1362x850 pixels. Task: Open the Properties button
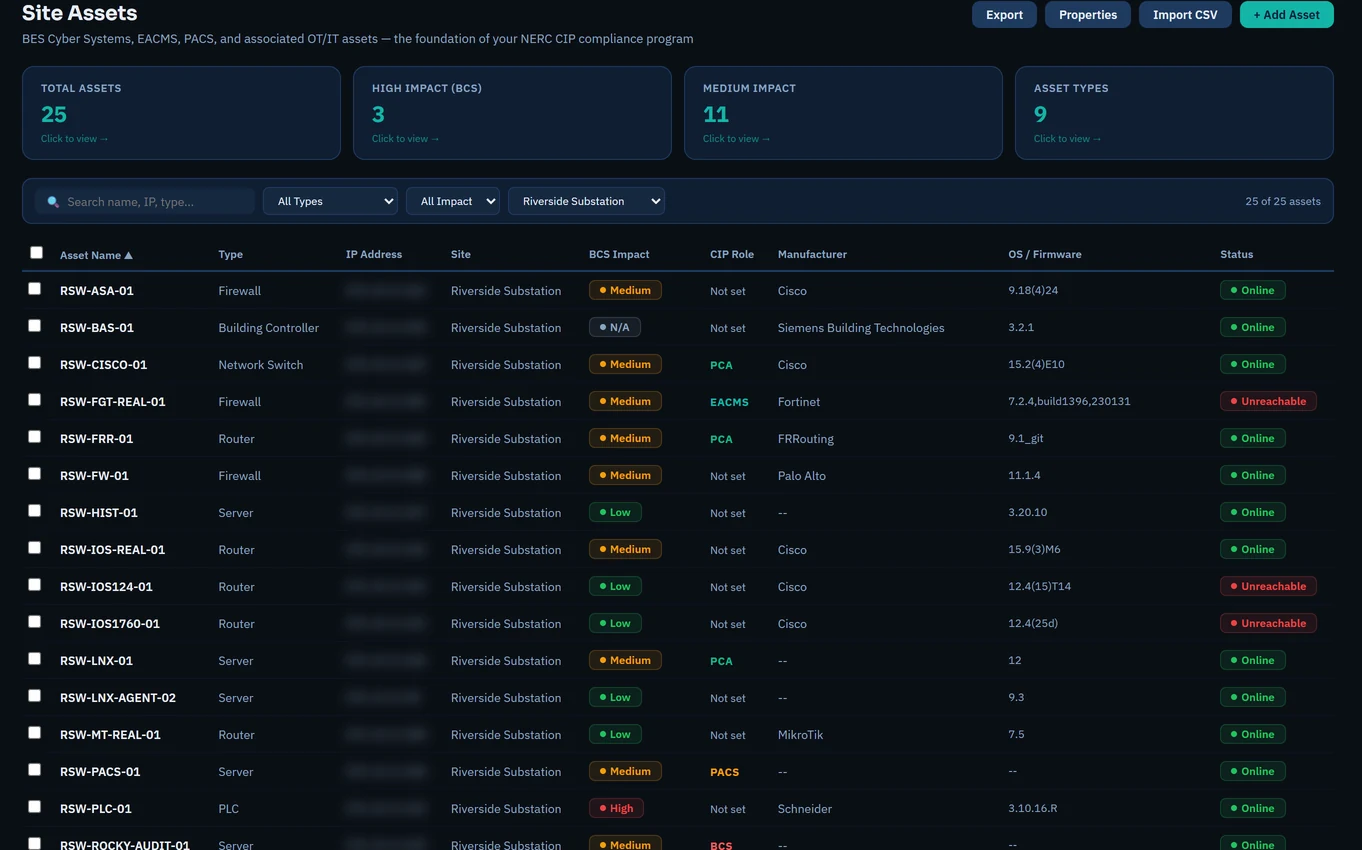point(1088,14)
